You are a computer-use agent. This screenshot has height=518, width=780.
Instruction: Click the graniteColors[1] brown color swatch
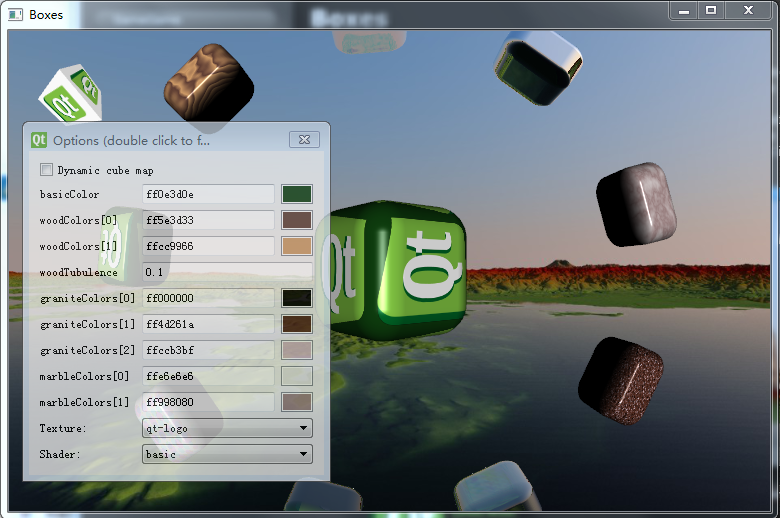(x=297, y=324)
